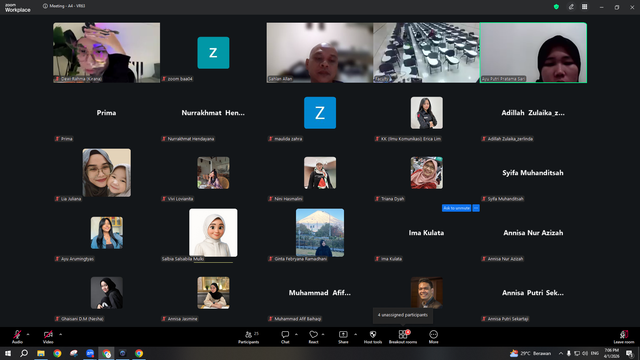Image resolution: width=640 pixels, height=360 pixels.
Task: Click the green encryption shield icon
Action: pyautogui.click(x=556, y=7)
